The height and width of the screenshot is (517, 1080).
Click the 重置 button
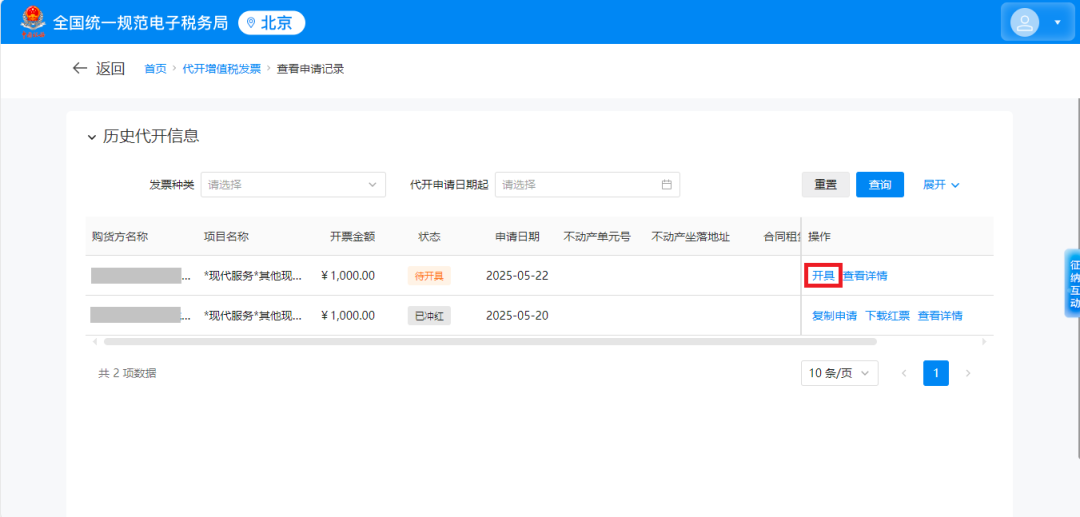[826, 184]
